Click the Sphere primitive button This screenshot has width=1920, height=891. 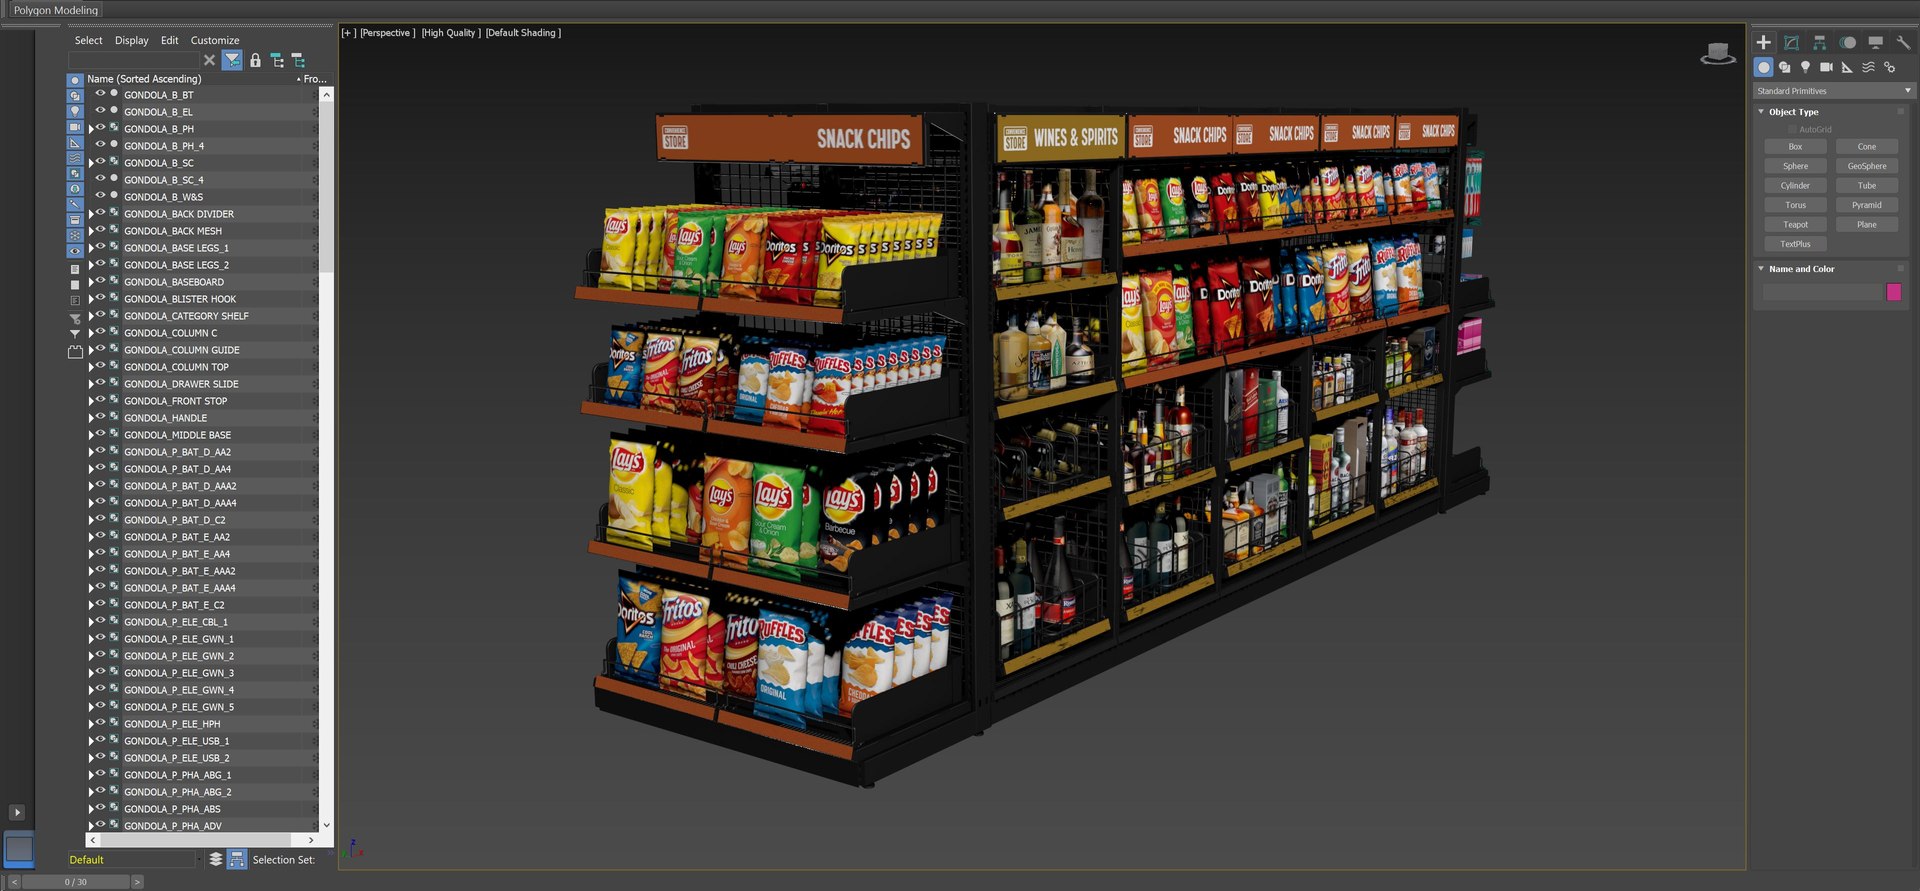pos(1795,166)
